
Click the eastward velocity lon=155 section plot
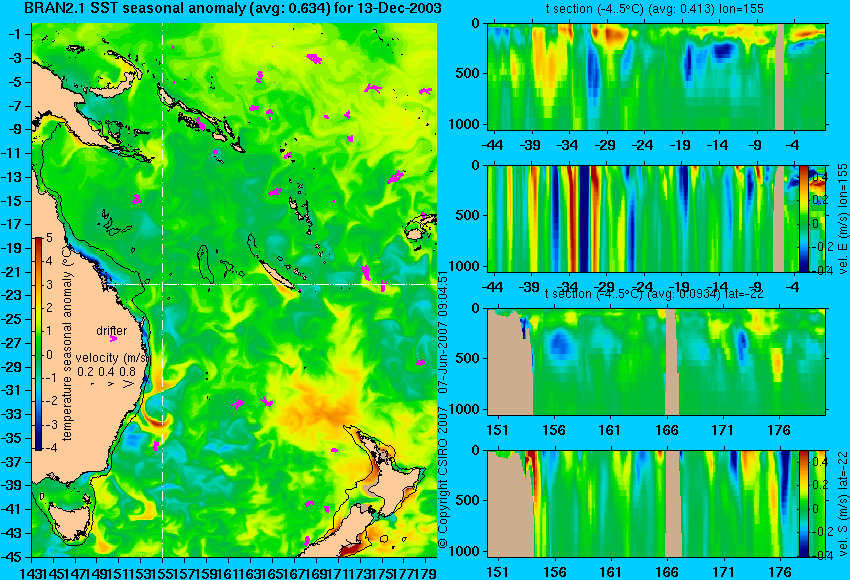[643, 218]
